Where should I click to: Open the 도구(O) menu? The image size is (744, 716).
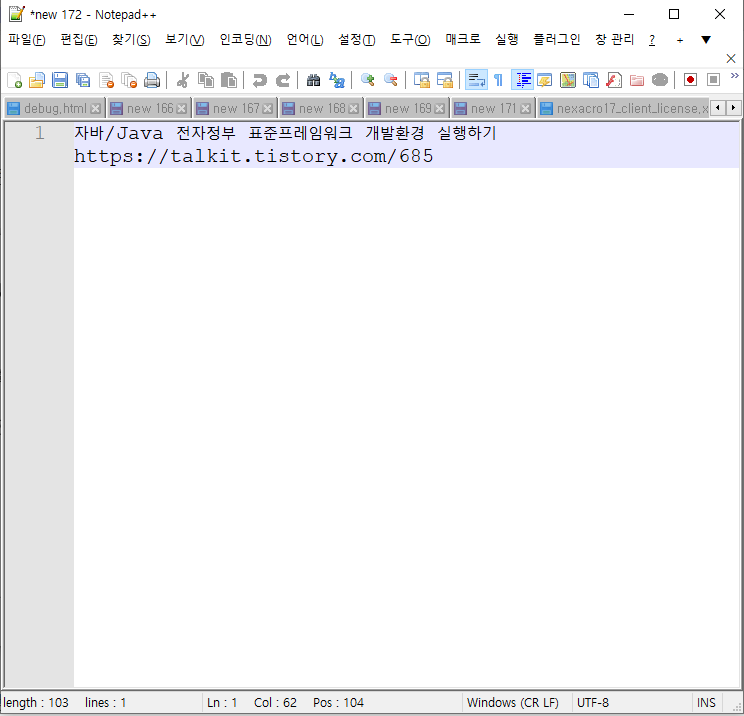point(410,39)
